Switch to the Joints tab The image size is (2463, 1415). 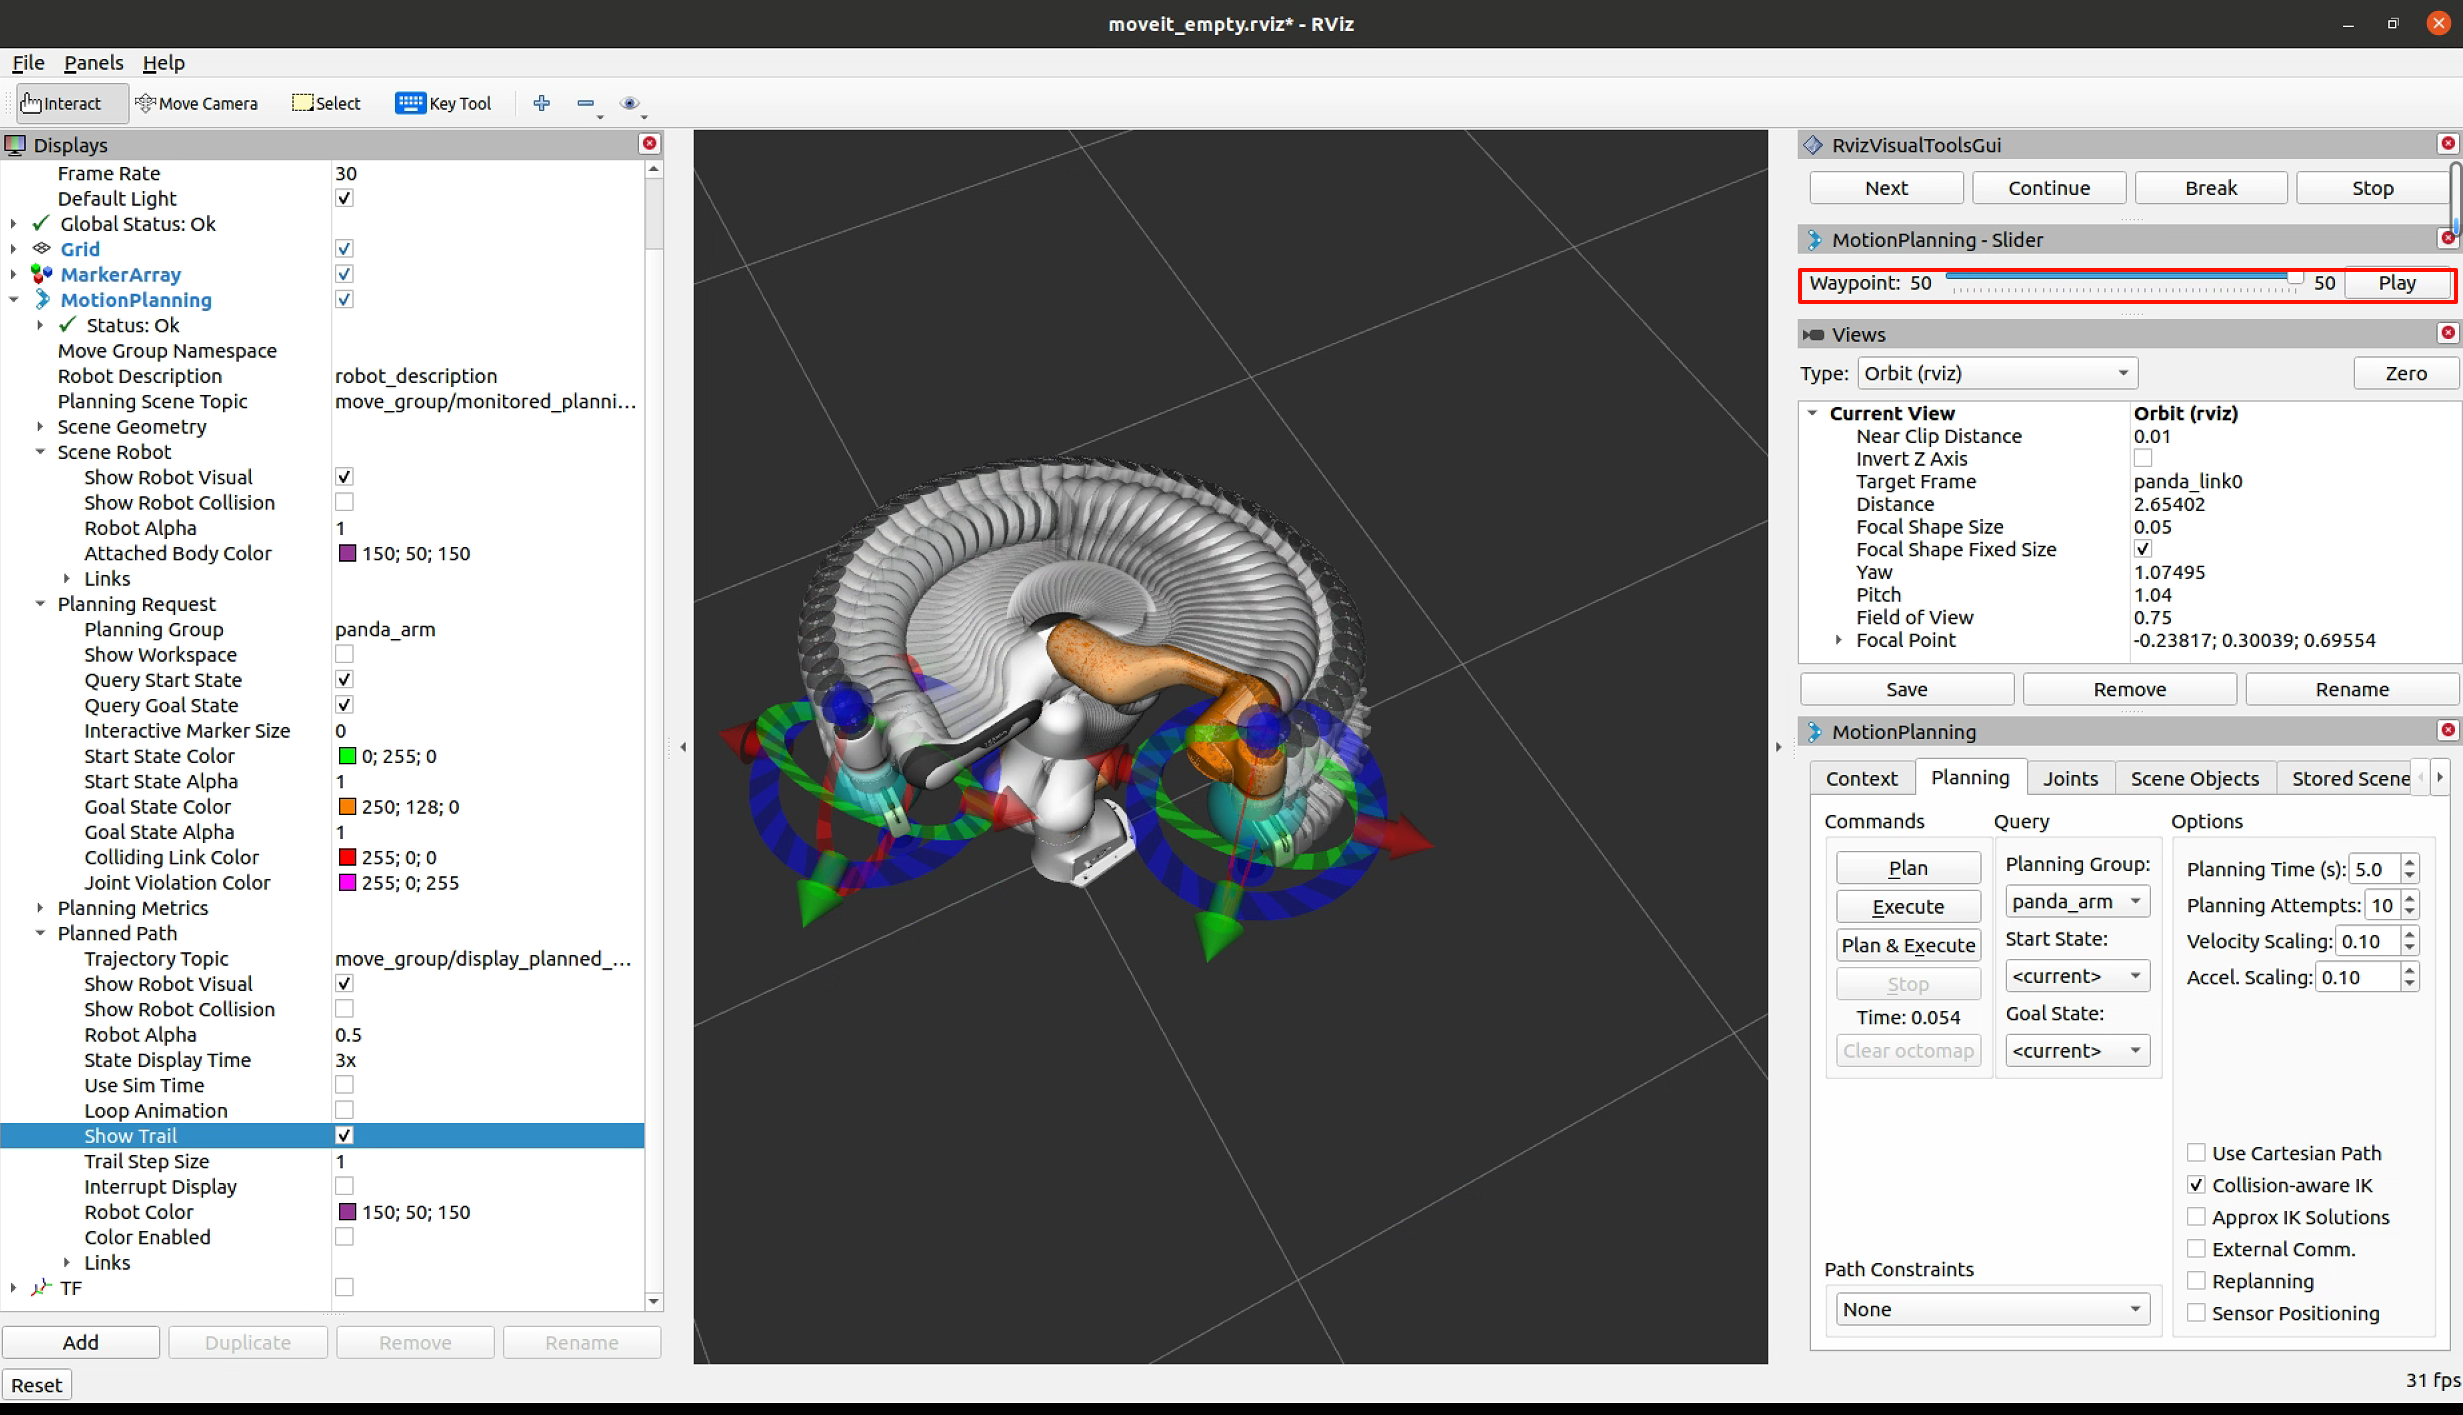2069,778
